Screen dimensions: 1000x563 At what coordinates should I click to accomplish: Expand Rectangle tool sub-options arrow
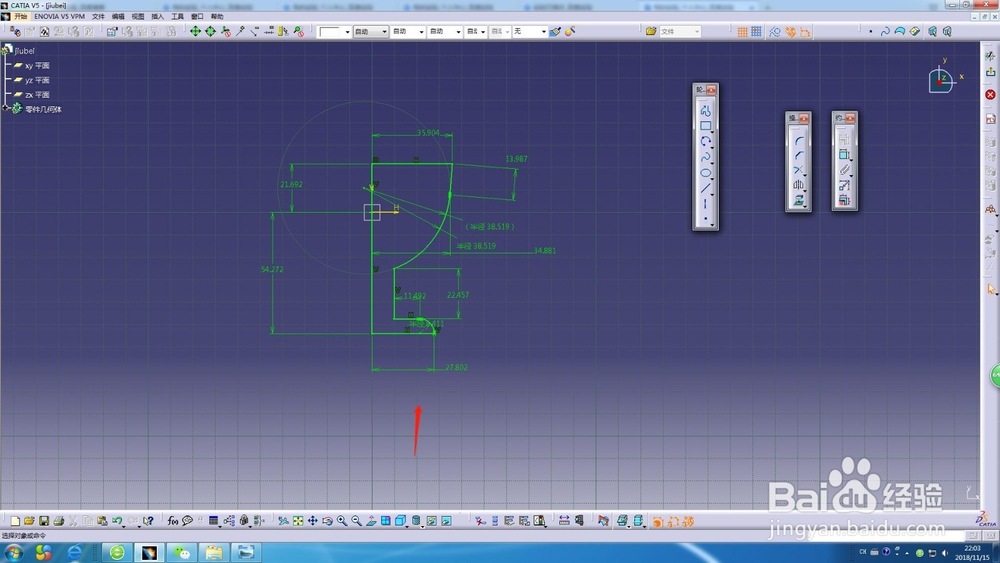[712, 132]
